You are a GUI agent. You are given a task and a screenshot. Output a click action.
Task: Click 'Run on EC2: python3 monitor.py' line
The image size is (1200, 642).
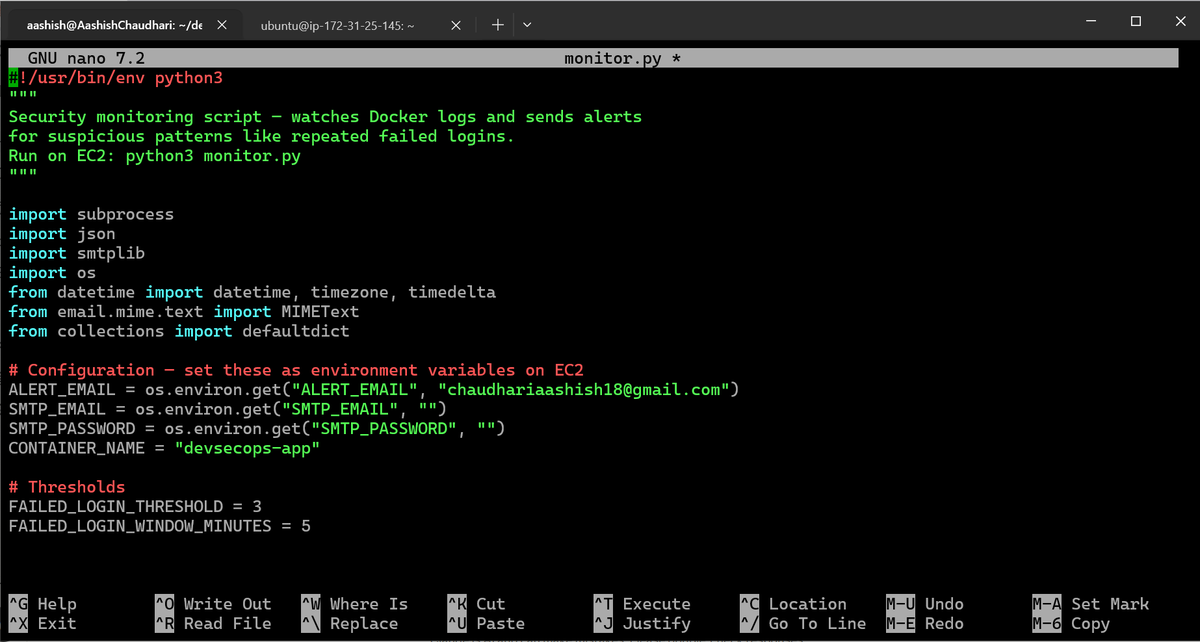[x=155, y=156]
